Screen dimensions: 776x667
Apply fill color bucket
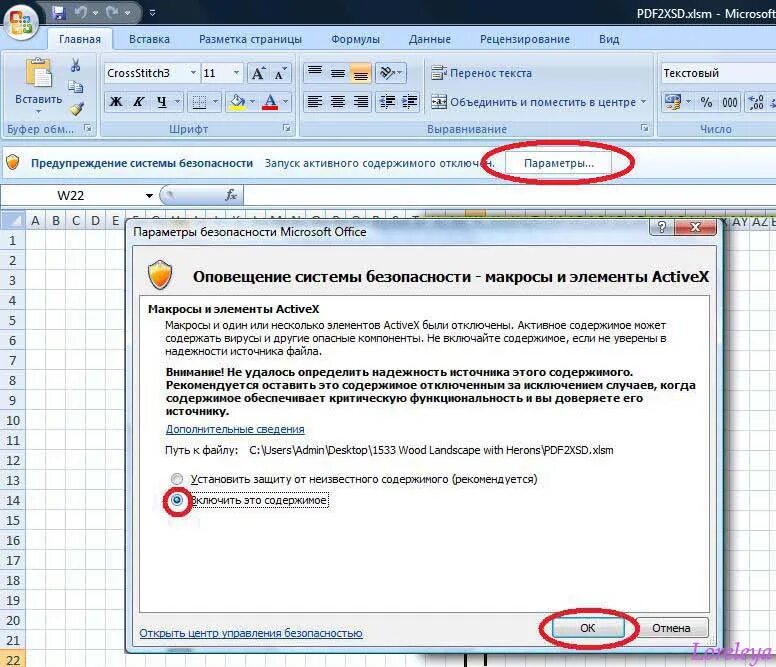[x=237, y=102]
